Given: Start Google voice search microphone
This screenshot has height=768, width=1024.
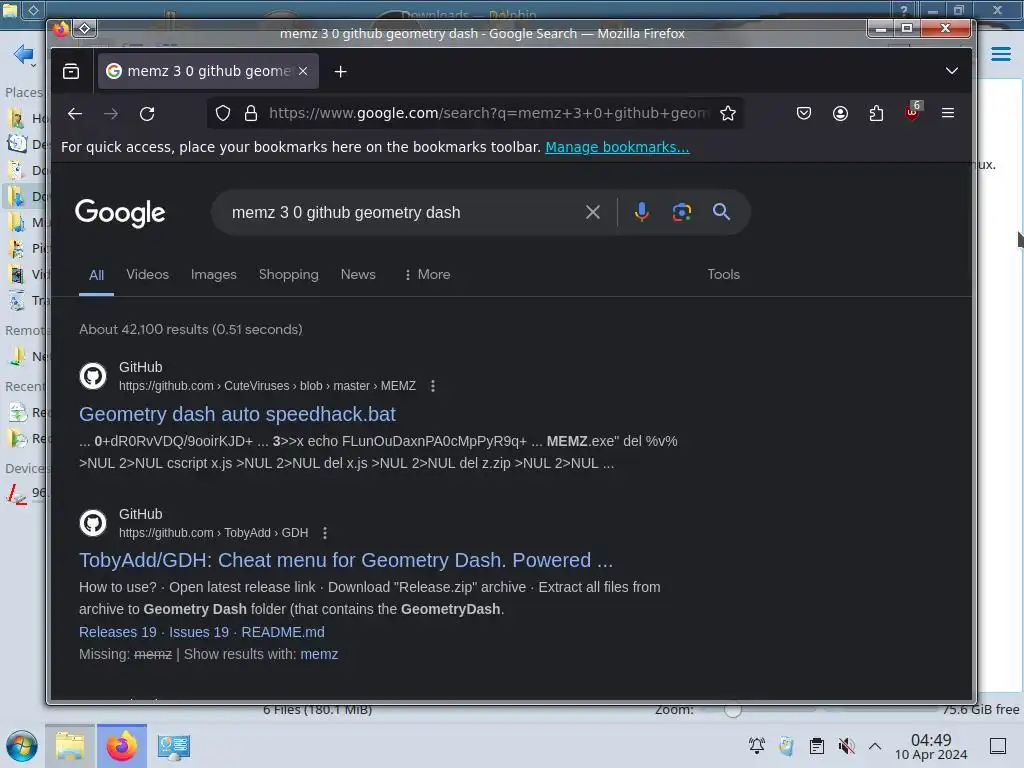Looking at the screenshot, I should click(642, 212).
